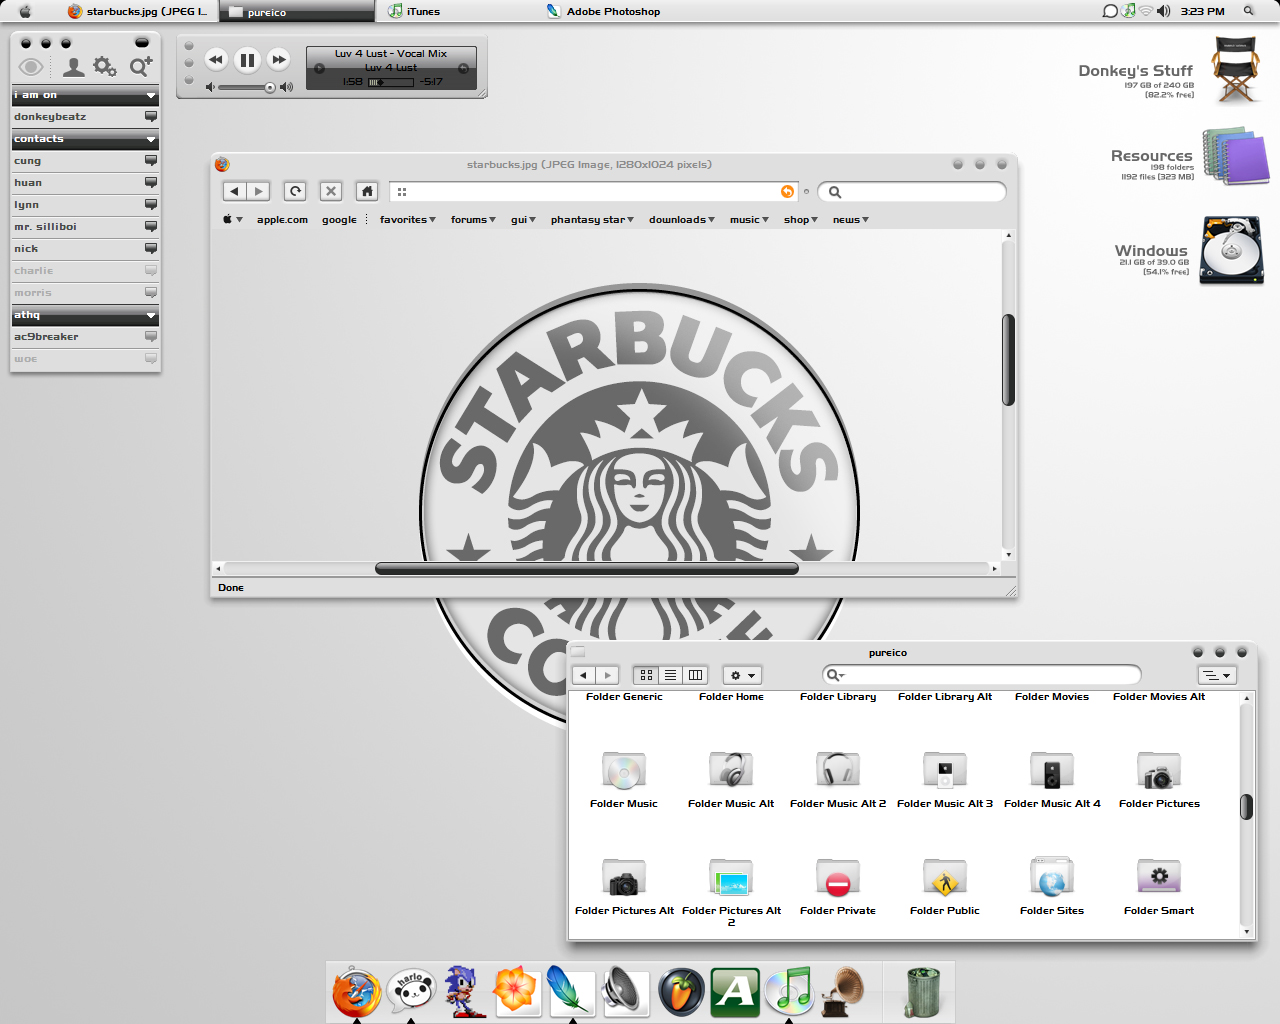The height and width of the screenshot is (1024, 1280).
Task: Expand the forums bookmark menu
Action: pos(473,220)
